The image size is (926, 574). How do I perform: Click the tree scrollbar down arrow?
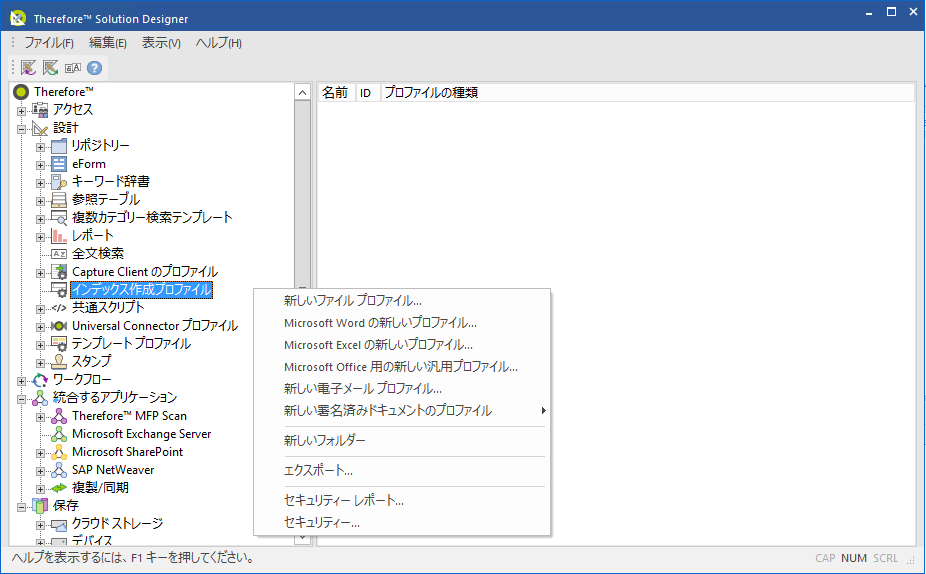pyautogui.click(x=302, y=537)
